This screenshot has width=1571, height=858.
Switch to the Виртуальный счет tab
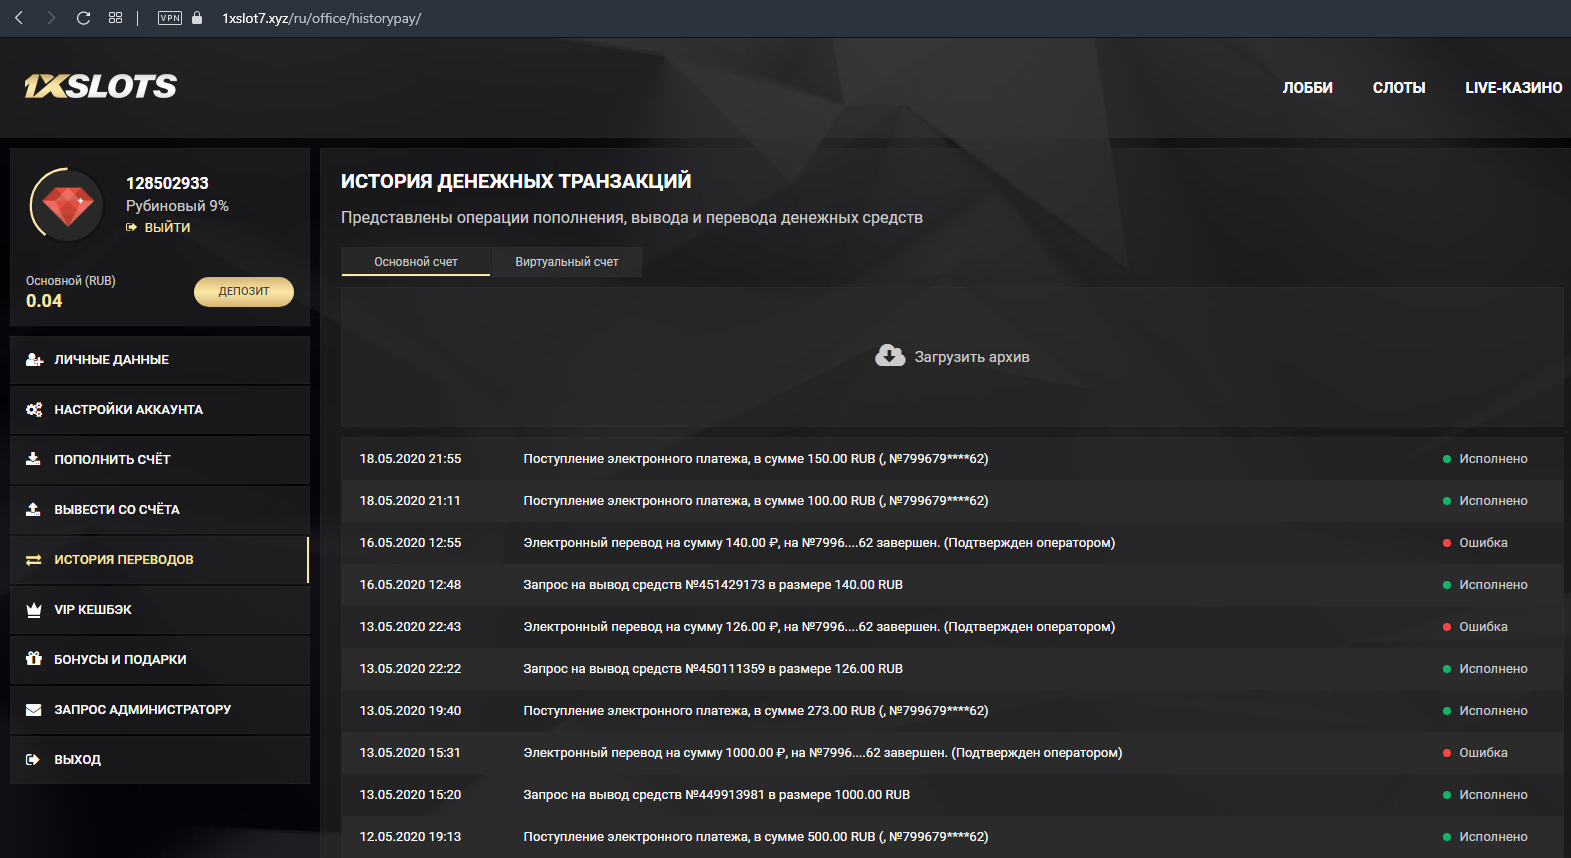[566, 262]
